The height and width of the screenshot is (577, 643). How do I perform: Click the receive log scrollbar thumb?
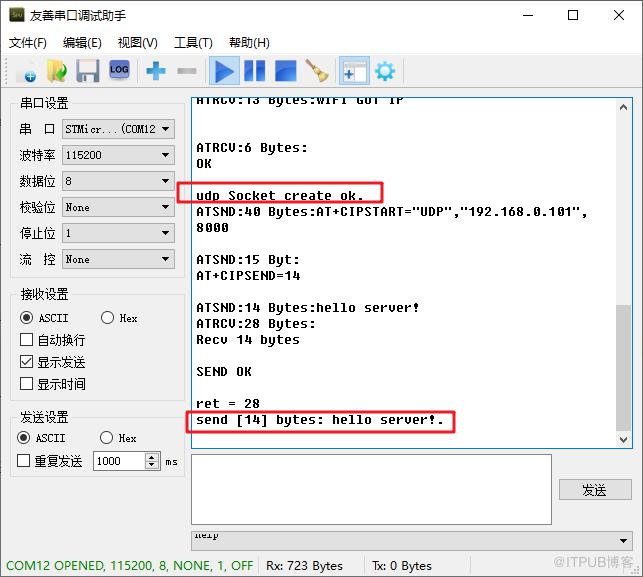point(623,368)
